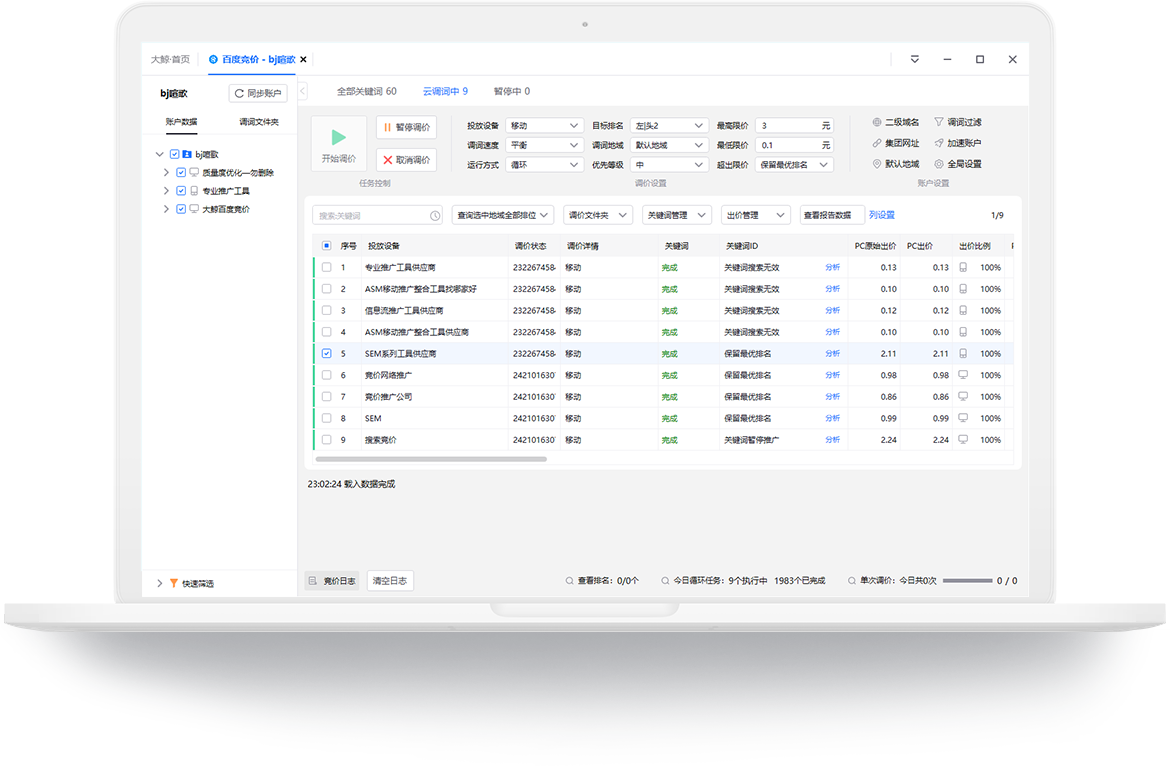Open 优先等级 dropdown showing 中
1170x766 pixels.
tap(669, 165)
